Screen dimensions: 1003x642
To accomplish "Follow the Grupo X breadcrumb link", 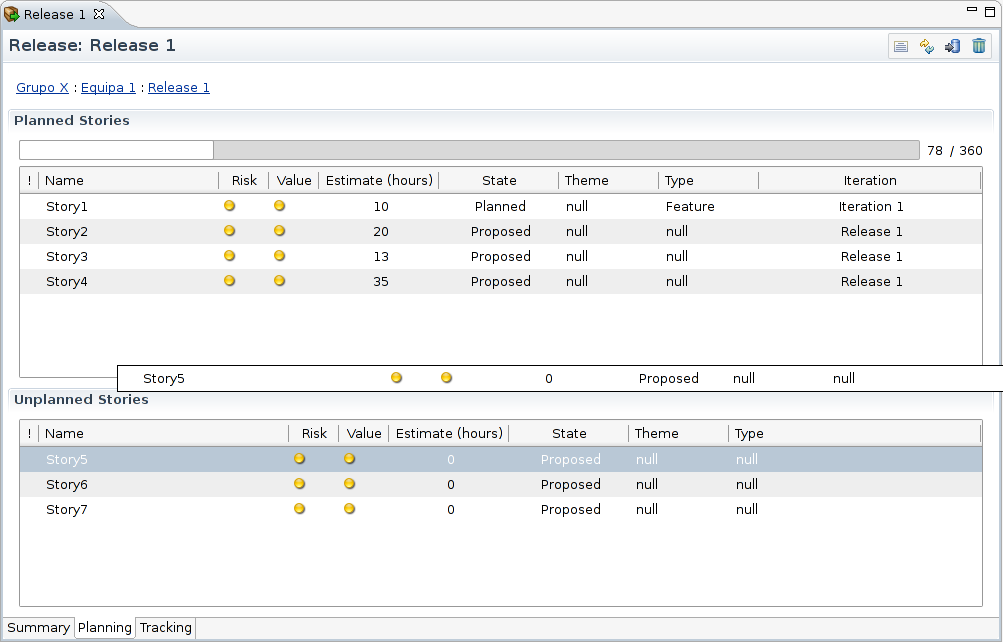I will pyautogui.click(x=42, y=88).
